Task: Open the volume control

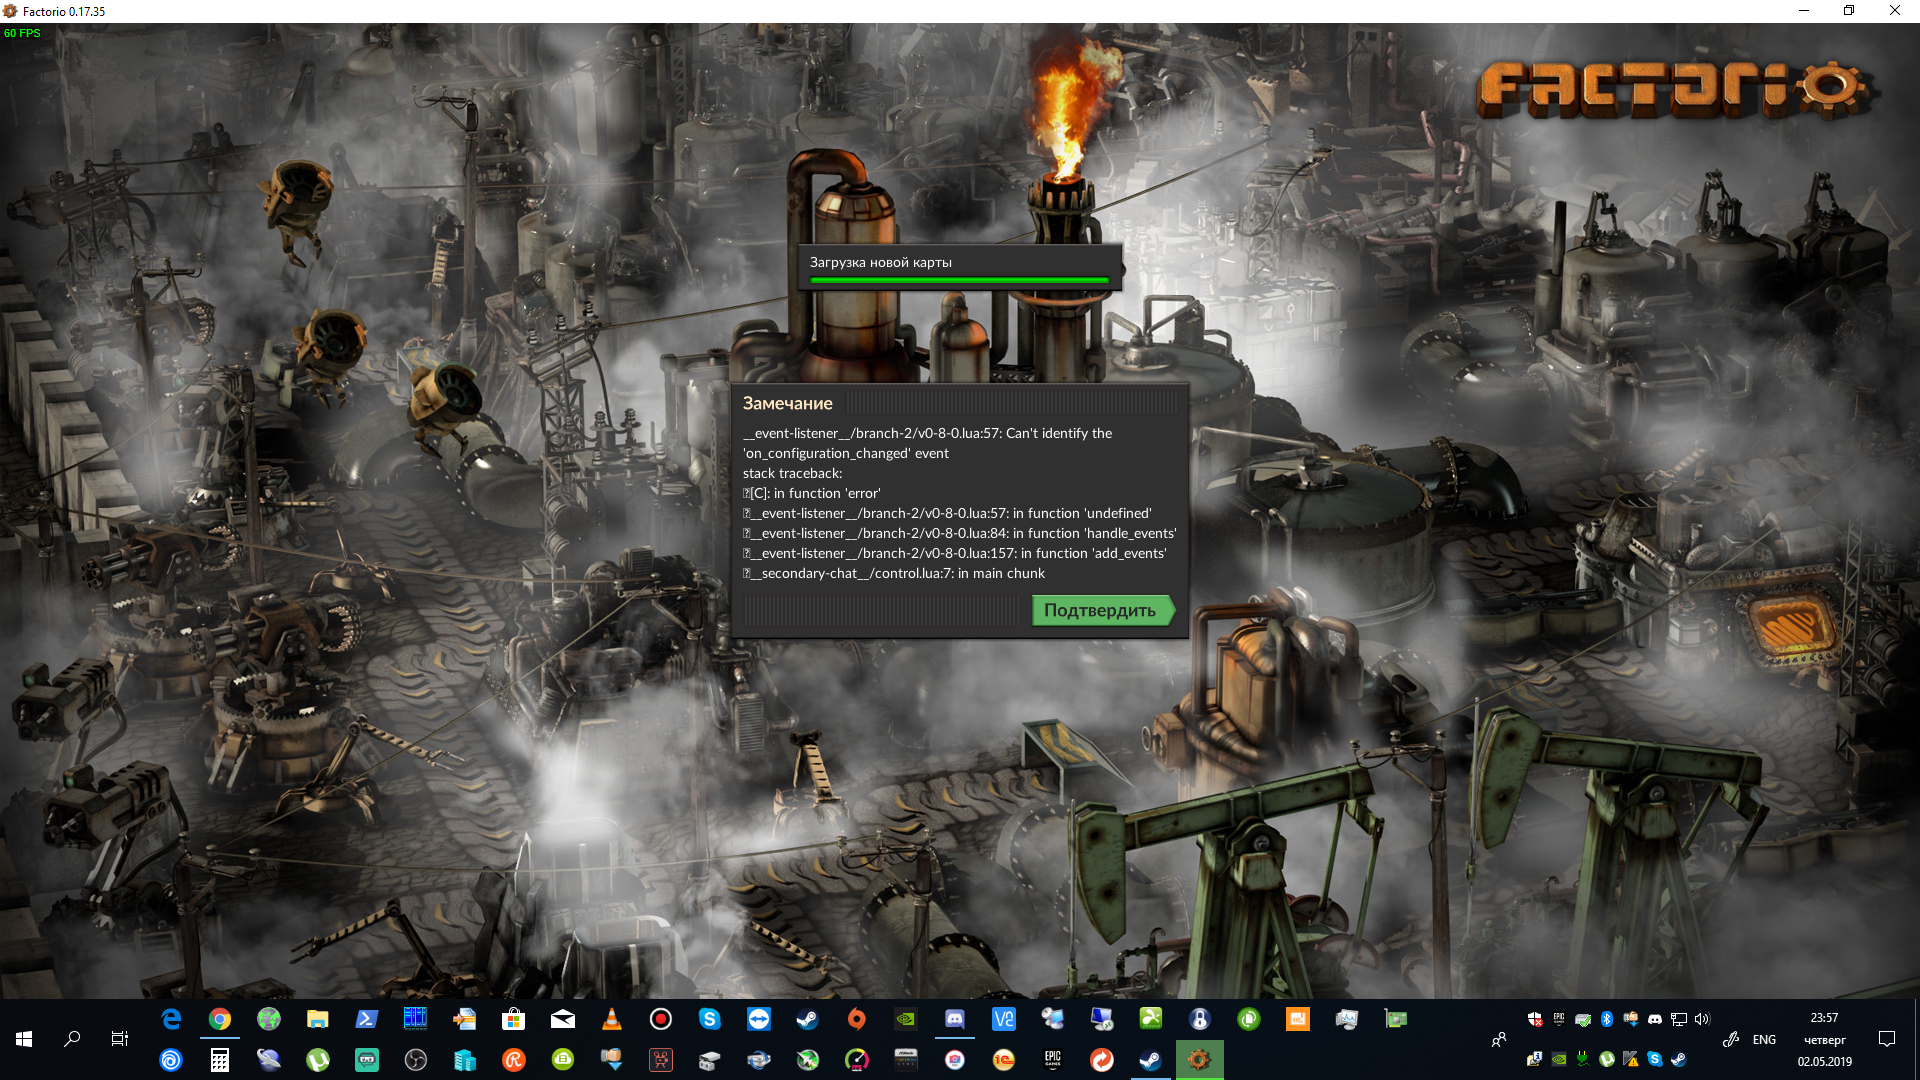Action: tap(1703, 1019)
